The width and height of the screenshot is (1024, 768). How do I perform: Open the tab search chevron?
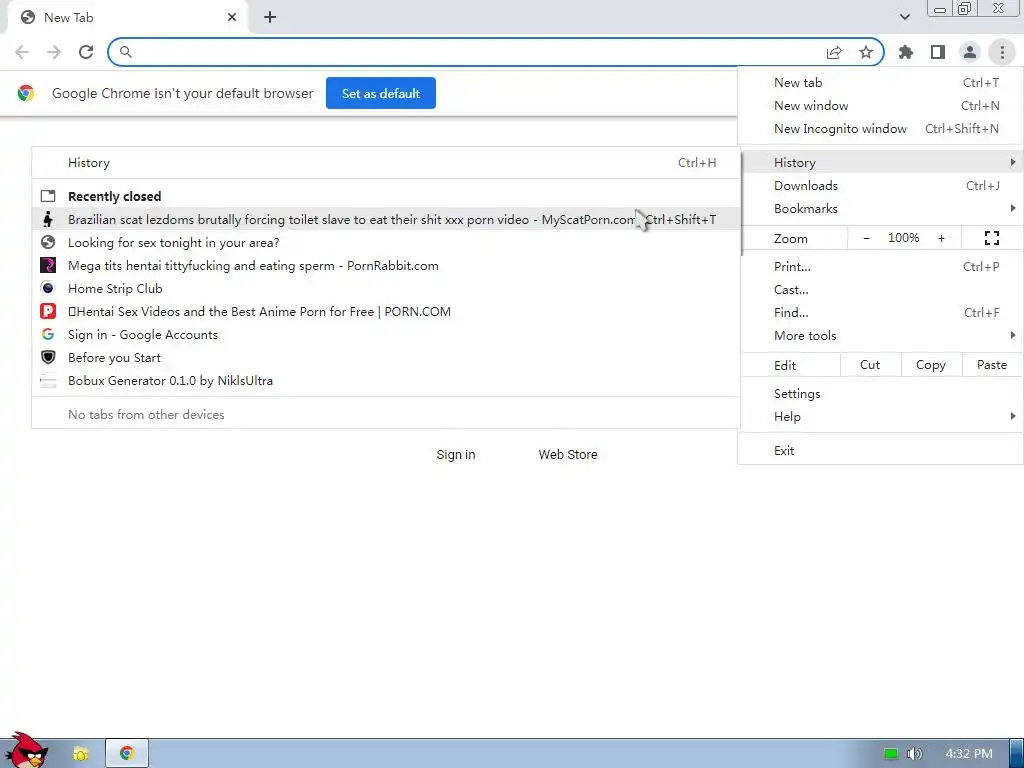tap(904, 17)
